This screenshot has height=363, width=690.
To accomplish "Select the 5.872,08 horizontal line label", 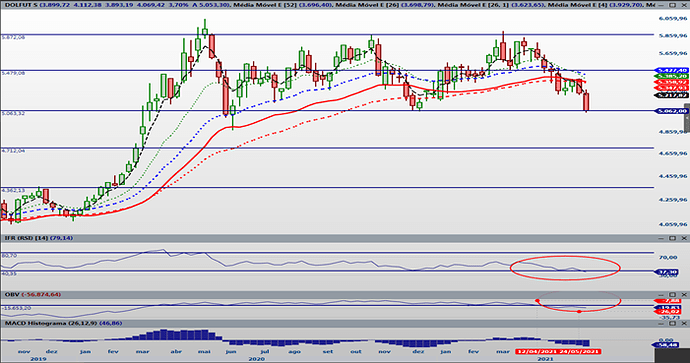I will [14, 38].
